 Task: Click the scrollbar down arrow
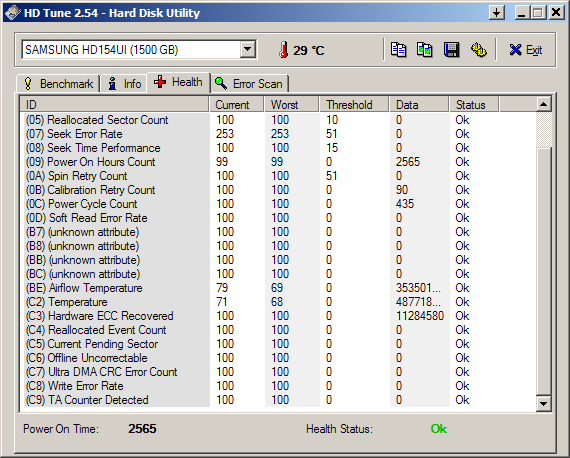544,403
